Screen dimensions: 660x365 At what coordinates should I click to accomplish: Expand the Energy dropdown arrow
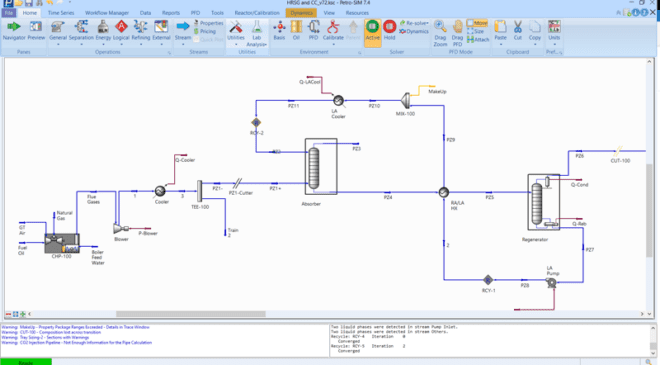[103, 44]
